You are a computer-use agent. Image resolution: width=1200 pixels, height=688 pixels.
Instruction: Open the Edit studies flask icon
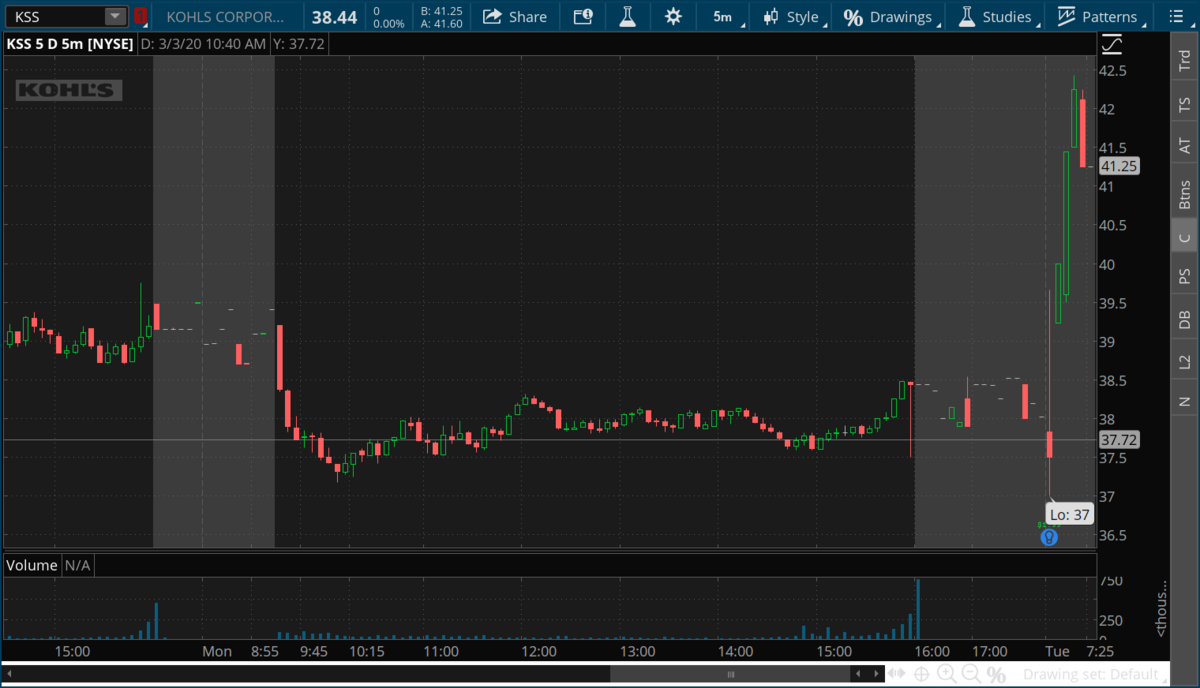tap(628, 17)
